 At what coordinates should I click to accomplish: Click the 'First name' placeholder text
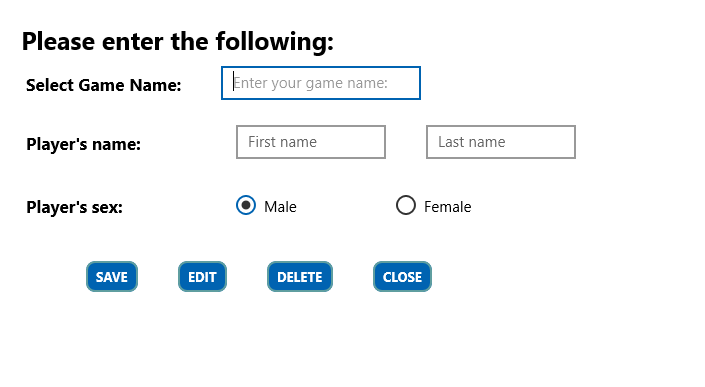pyautogui.click(x=282, y=142)
